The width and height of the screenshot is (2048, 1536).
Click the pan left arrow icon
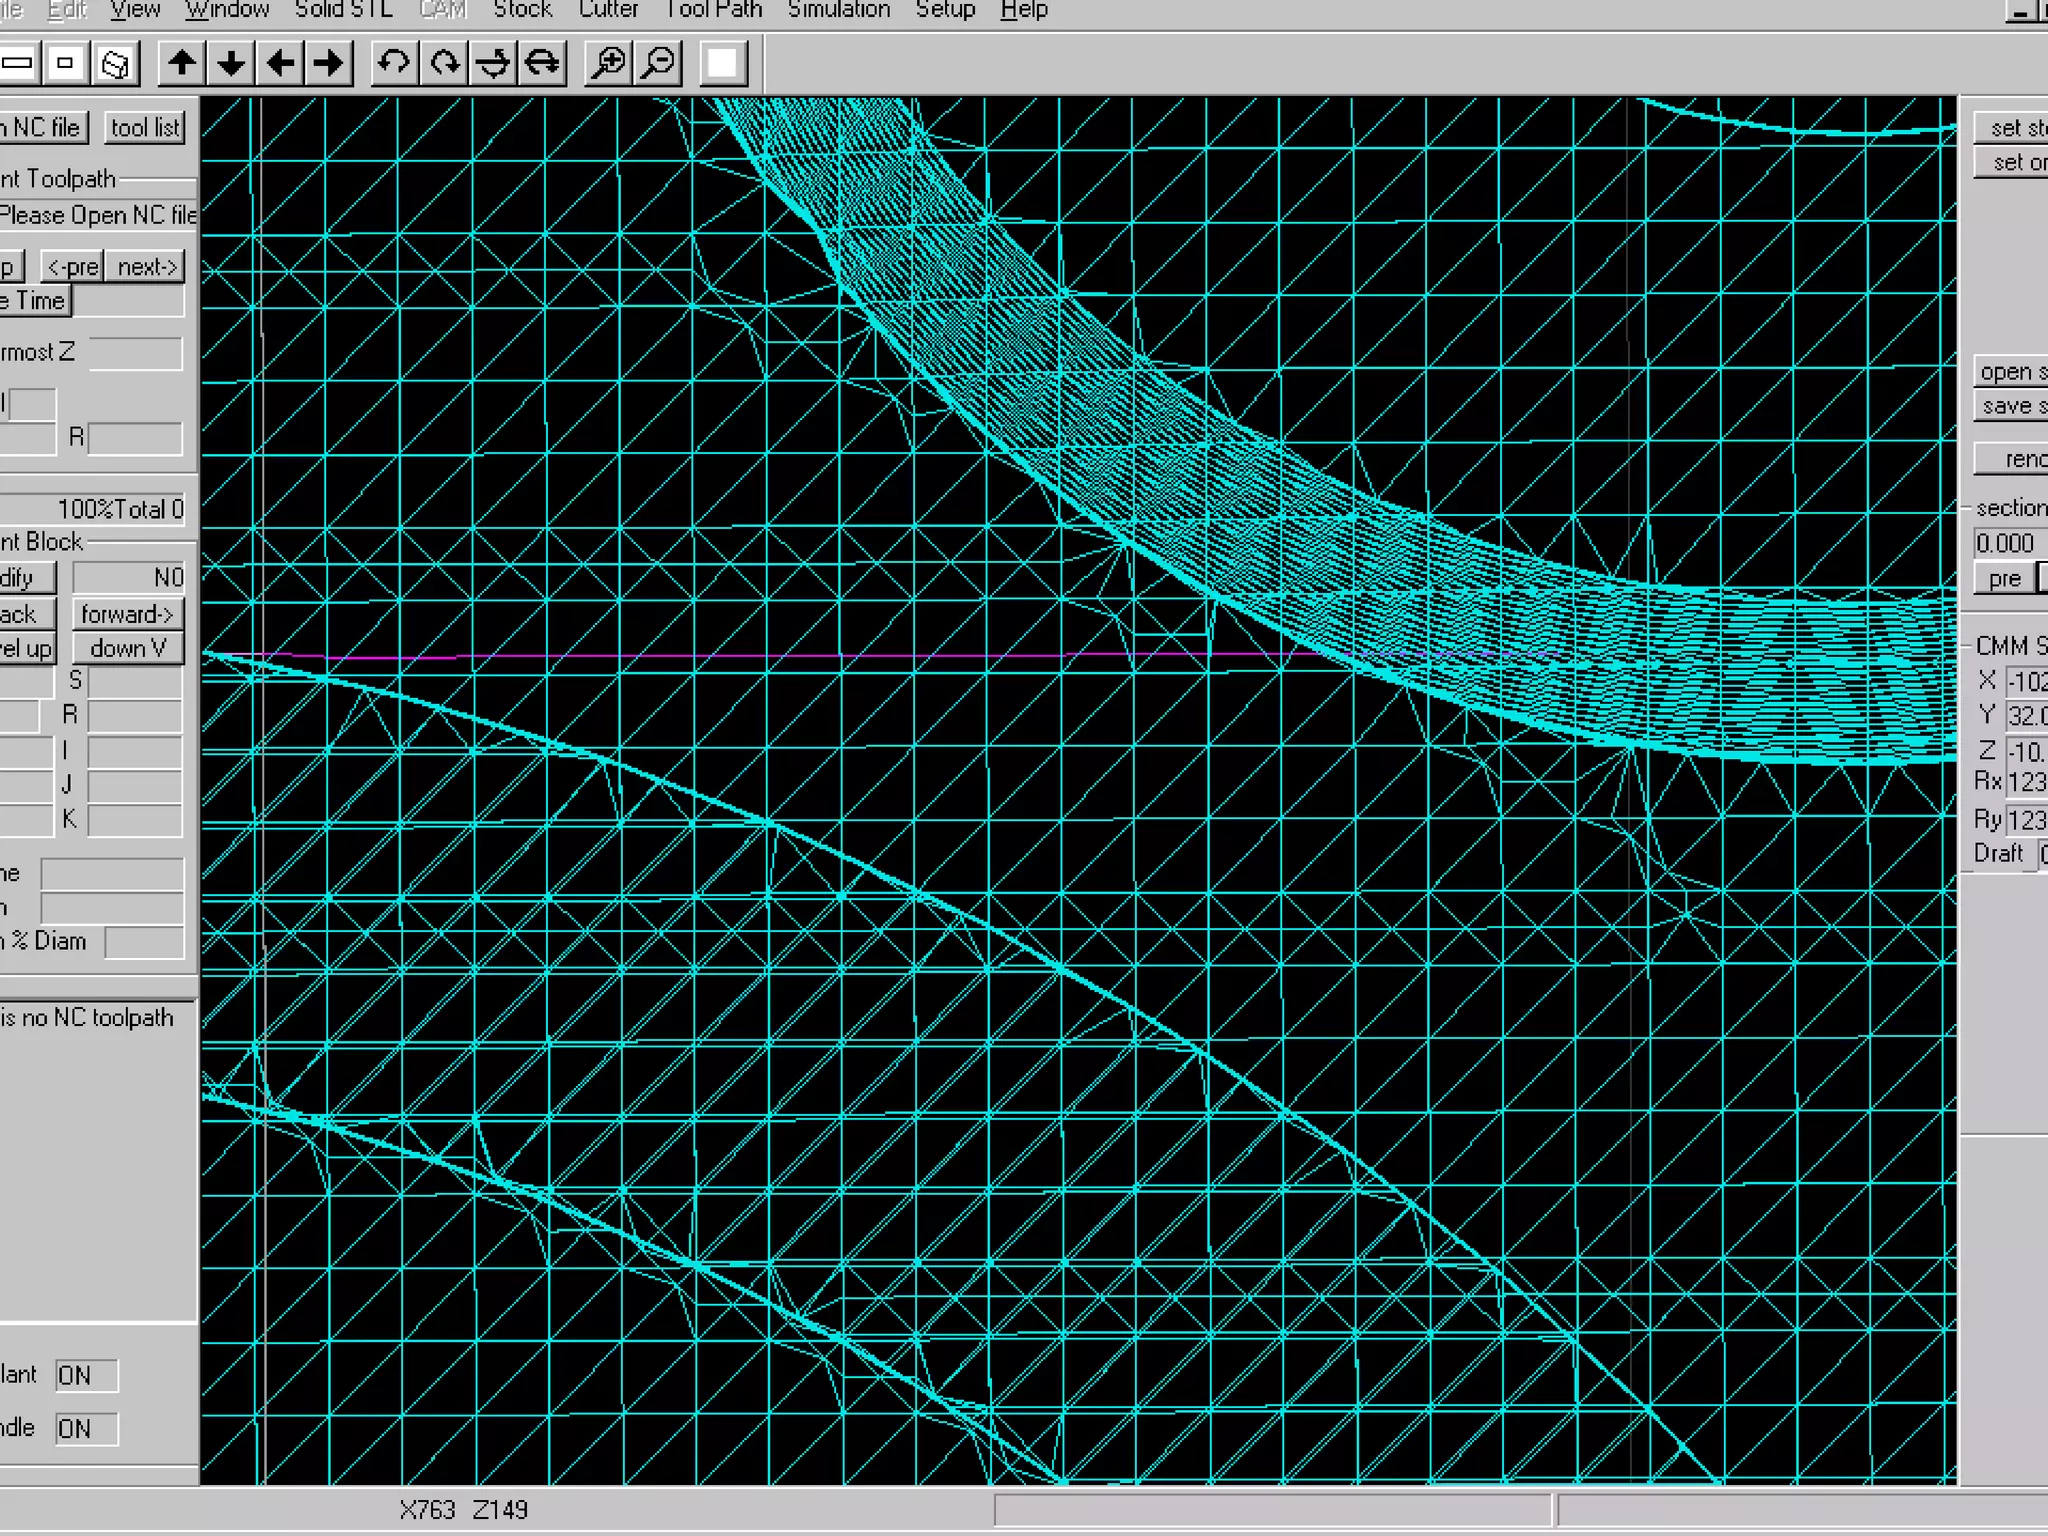pyautogui.click(x=280, y=64)
